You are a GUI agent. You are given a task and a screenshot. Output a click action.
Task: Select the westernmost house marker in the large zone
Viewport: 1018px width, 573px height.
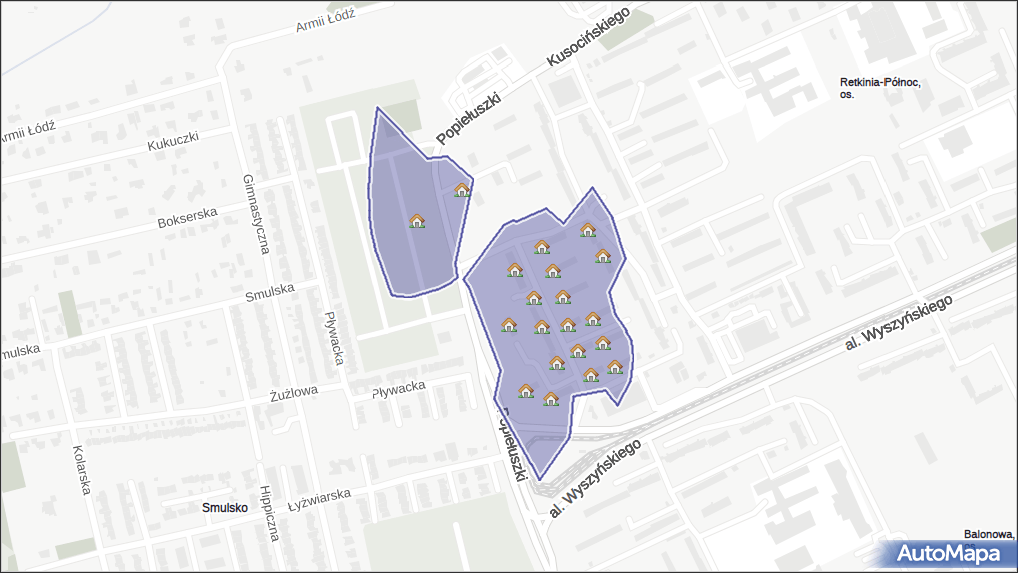pos(509,325)
